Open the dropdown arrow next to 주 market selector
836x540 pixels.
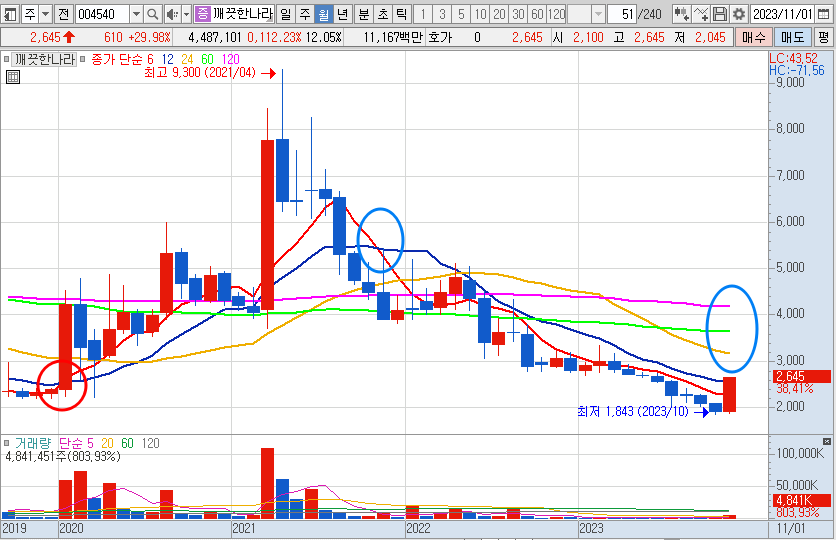[46, 14]
